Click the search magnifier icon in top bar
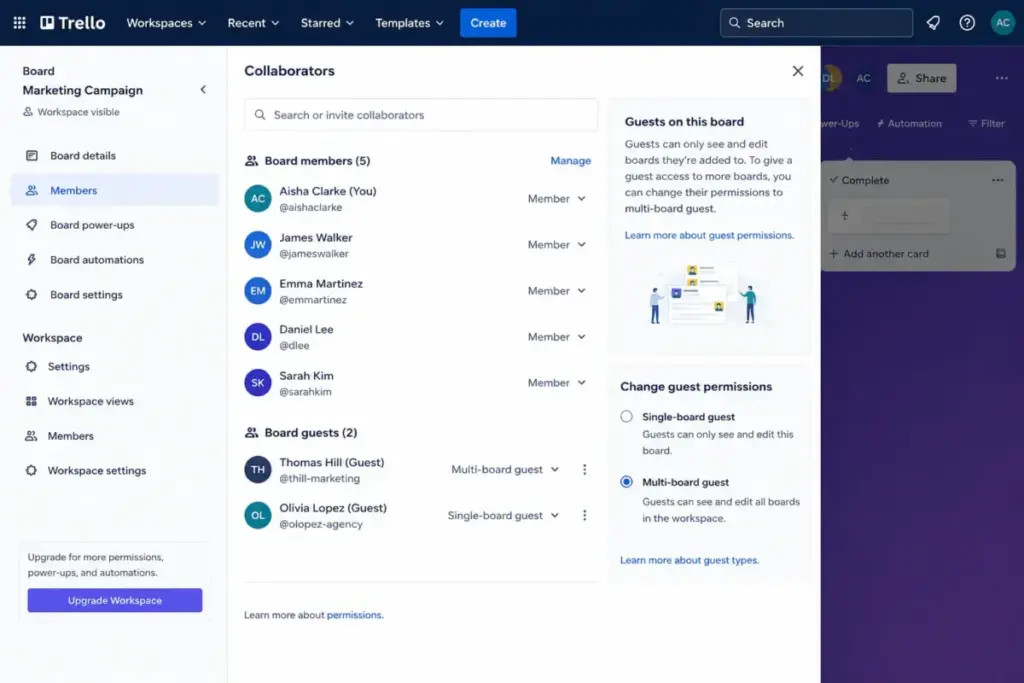Viewport: 1024px width, 683px height. pyautogui.click(x=735, y=23)
